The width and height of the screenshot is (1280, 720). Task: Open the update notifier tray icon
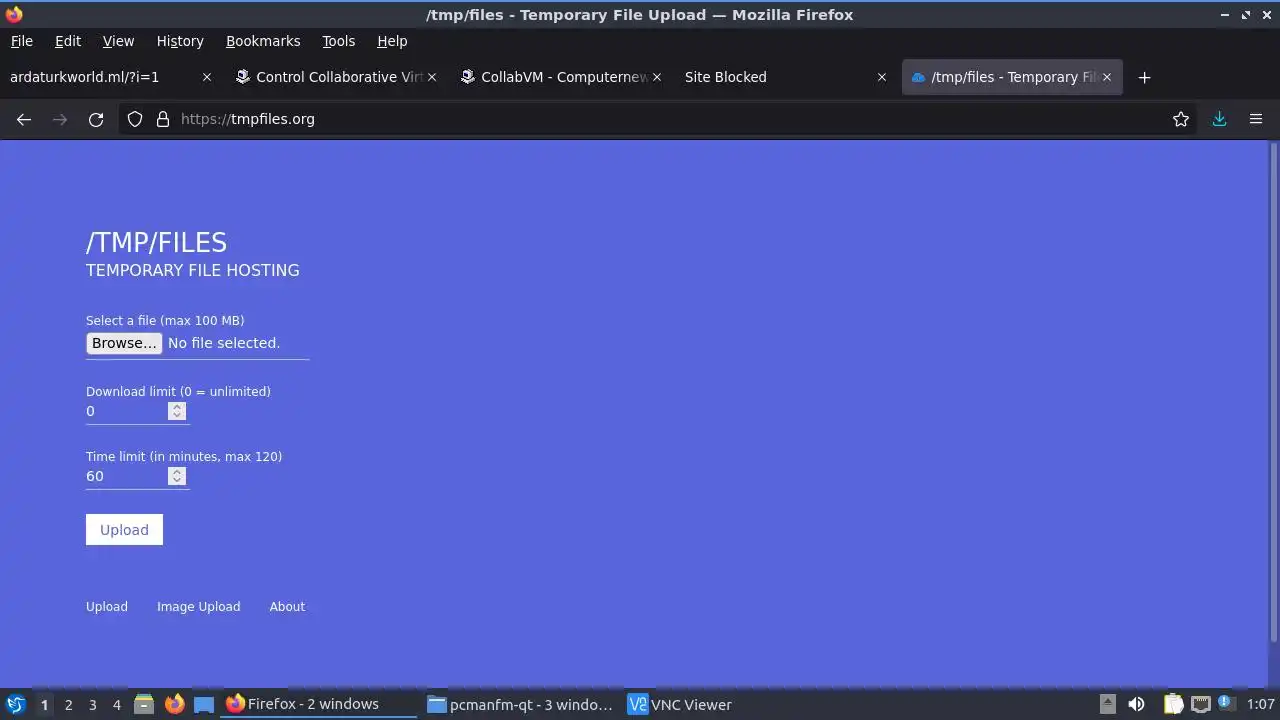tap(1225, 704)
